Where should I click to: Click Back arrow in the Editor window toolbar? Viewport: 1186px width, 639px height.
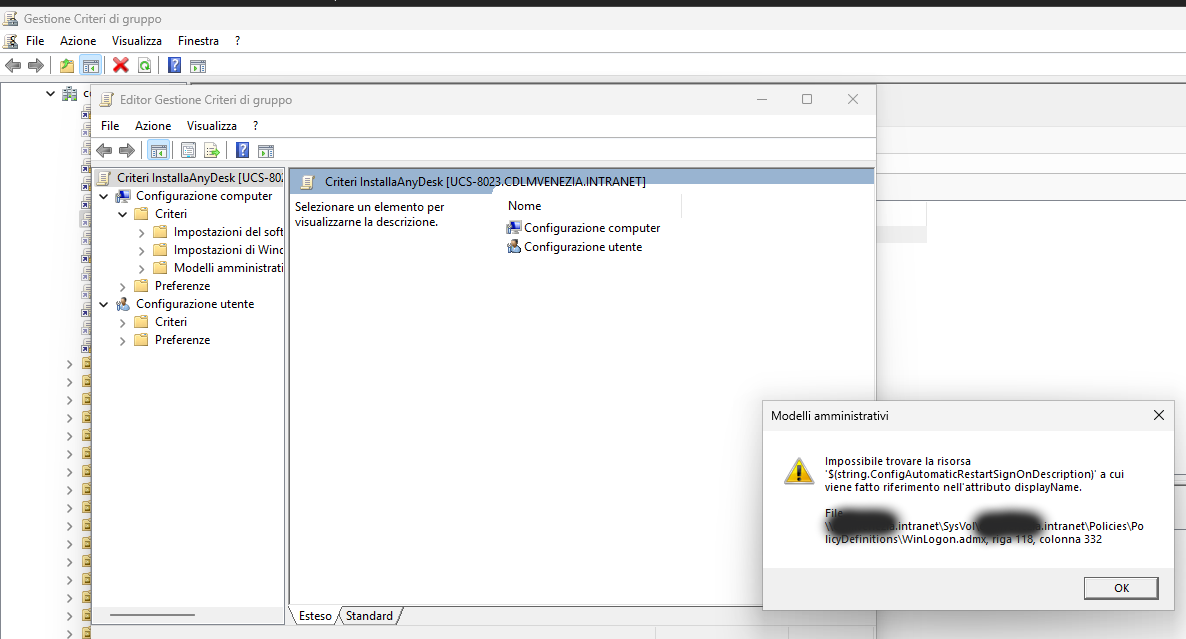104,150
